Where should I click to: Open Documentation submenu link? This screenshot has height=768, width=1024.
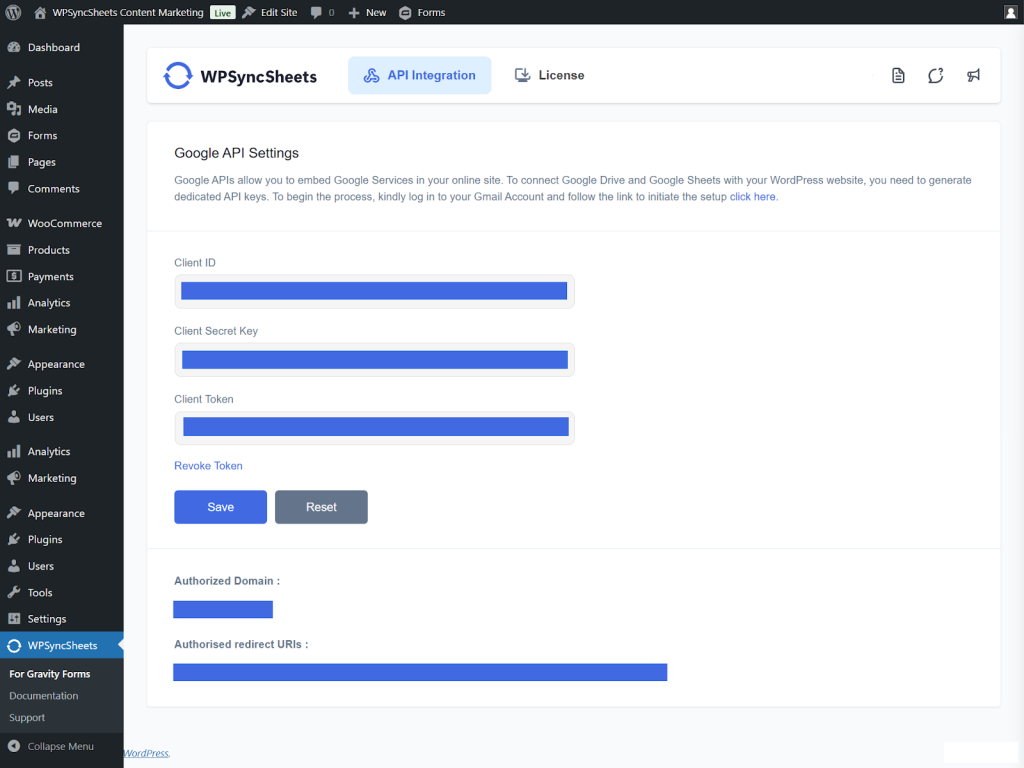click(x=44, y=696)
